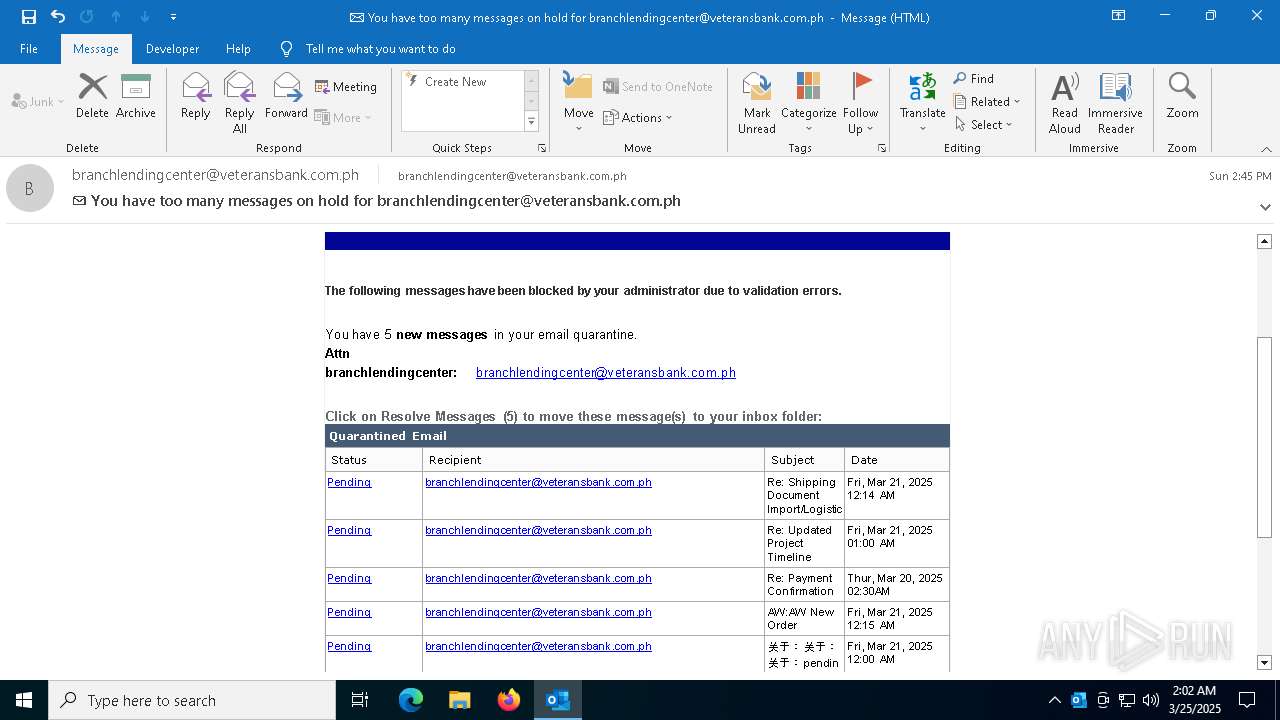Open Customize Quick Access Toolbar dropdown

pos(174,17)
